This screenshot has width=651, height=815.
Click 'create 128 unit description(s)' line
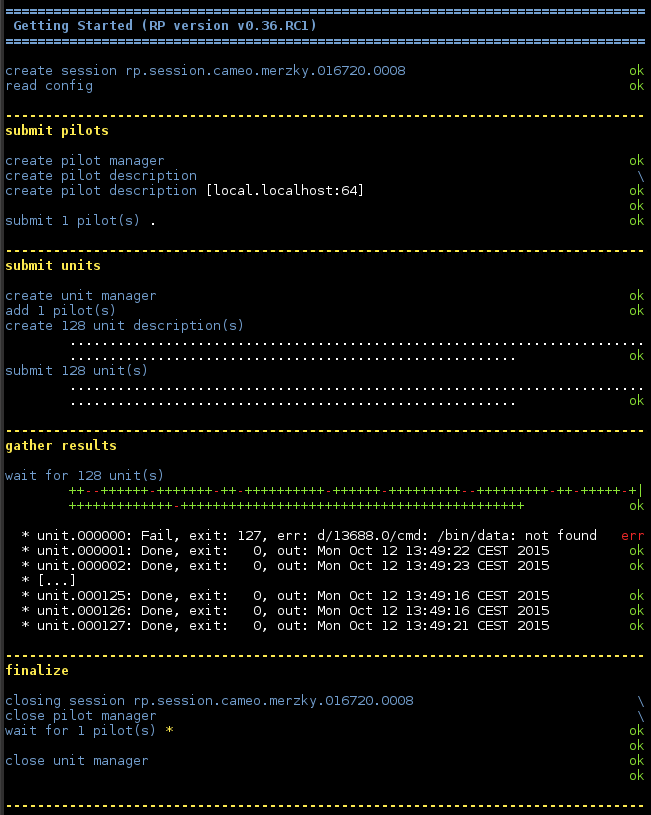[x=124, y=326]
